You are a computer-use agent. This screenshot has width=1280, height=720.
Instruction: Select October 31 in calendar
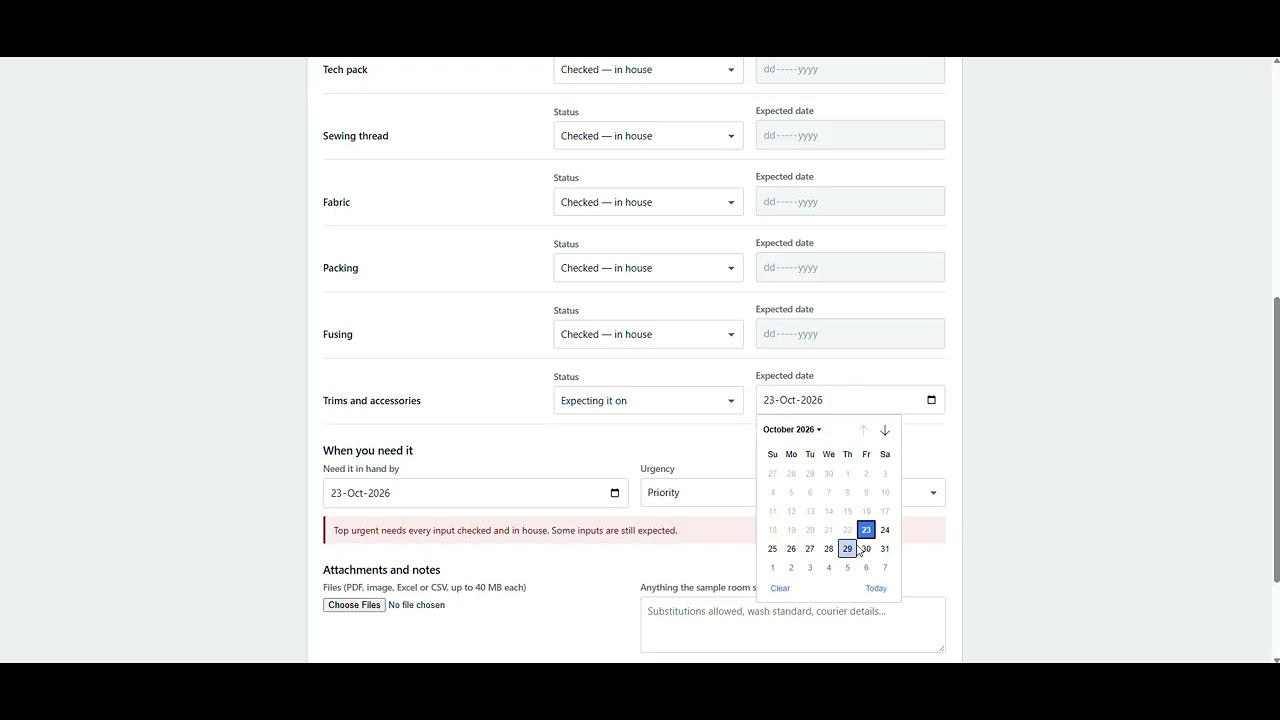click(885, 549)
